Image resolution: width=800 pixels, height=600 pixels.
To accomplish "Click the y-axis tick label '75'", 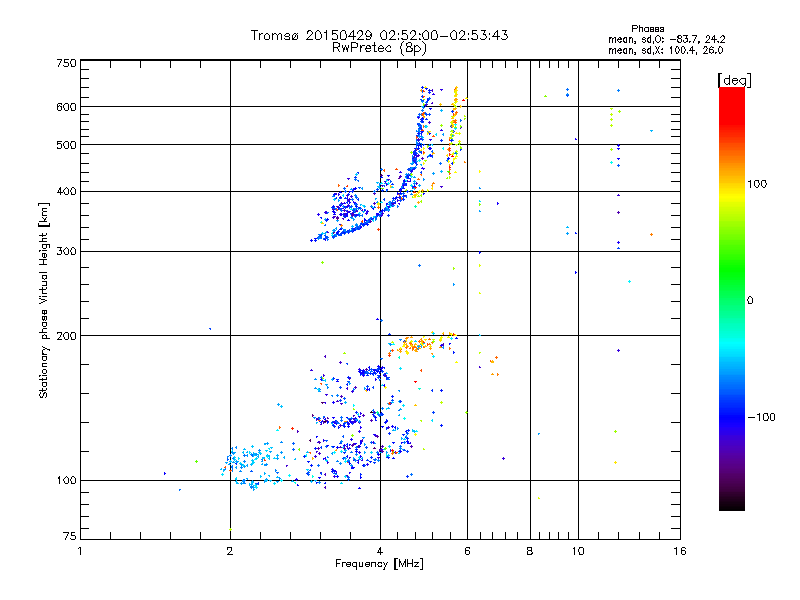I will 70,536.
